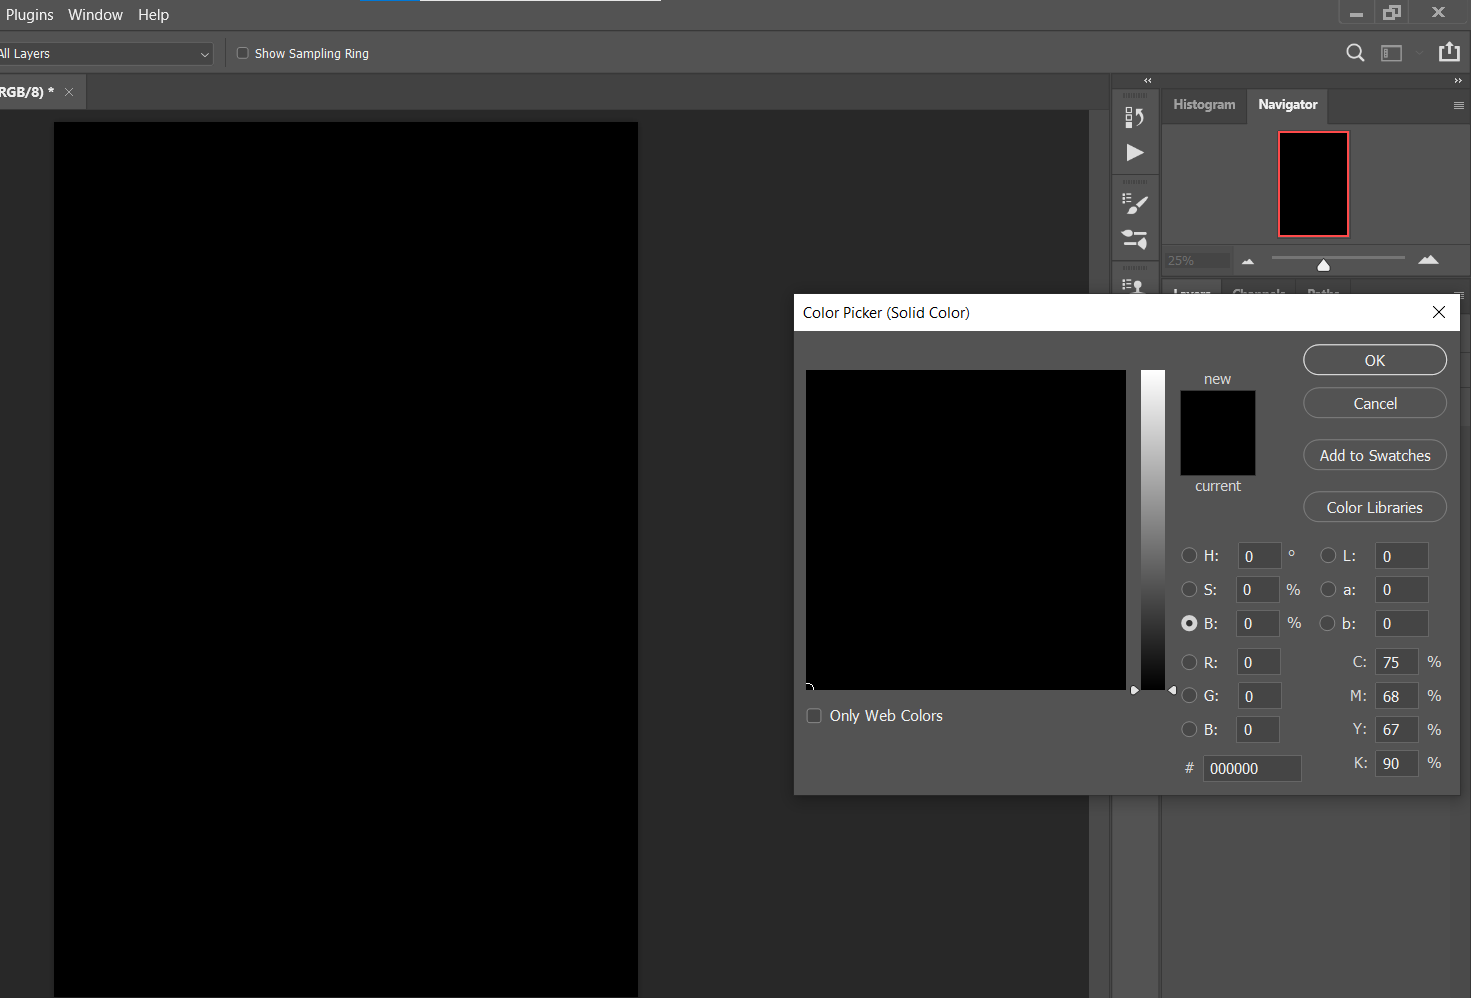
Task: Select the G green radio button
Action: point(1189,695)
